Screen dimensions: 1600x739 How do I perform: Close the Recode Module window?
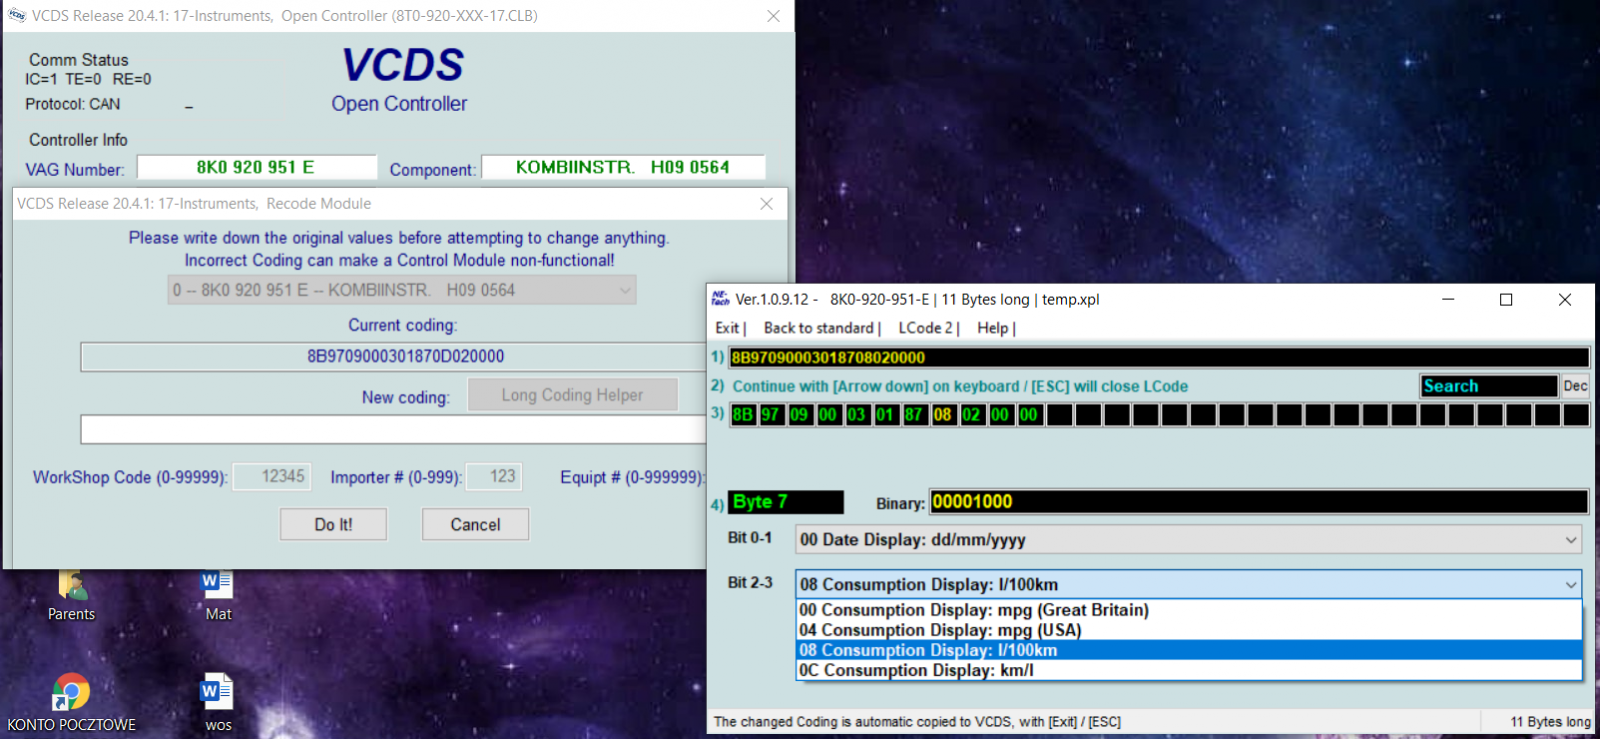click(x=766, y=203)
